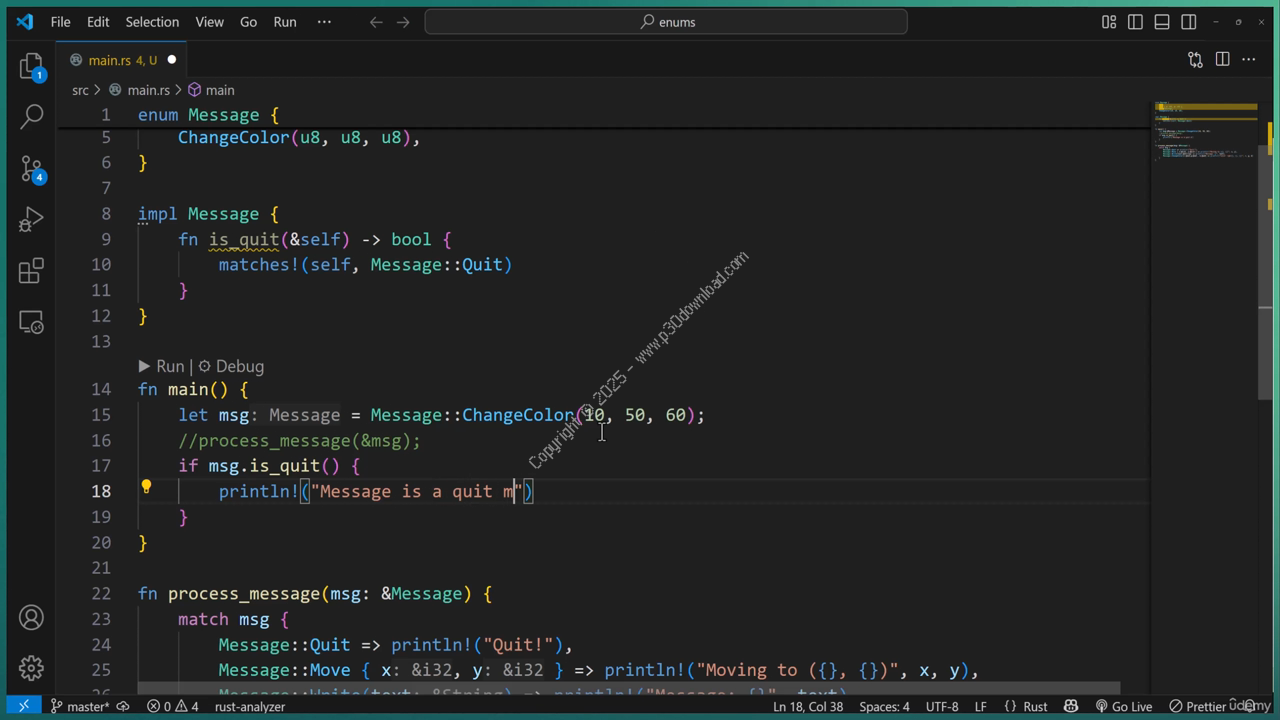Click the horizontal scrollbar at editor bottom
1280x720 pixels.
point(629,690)
